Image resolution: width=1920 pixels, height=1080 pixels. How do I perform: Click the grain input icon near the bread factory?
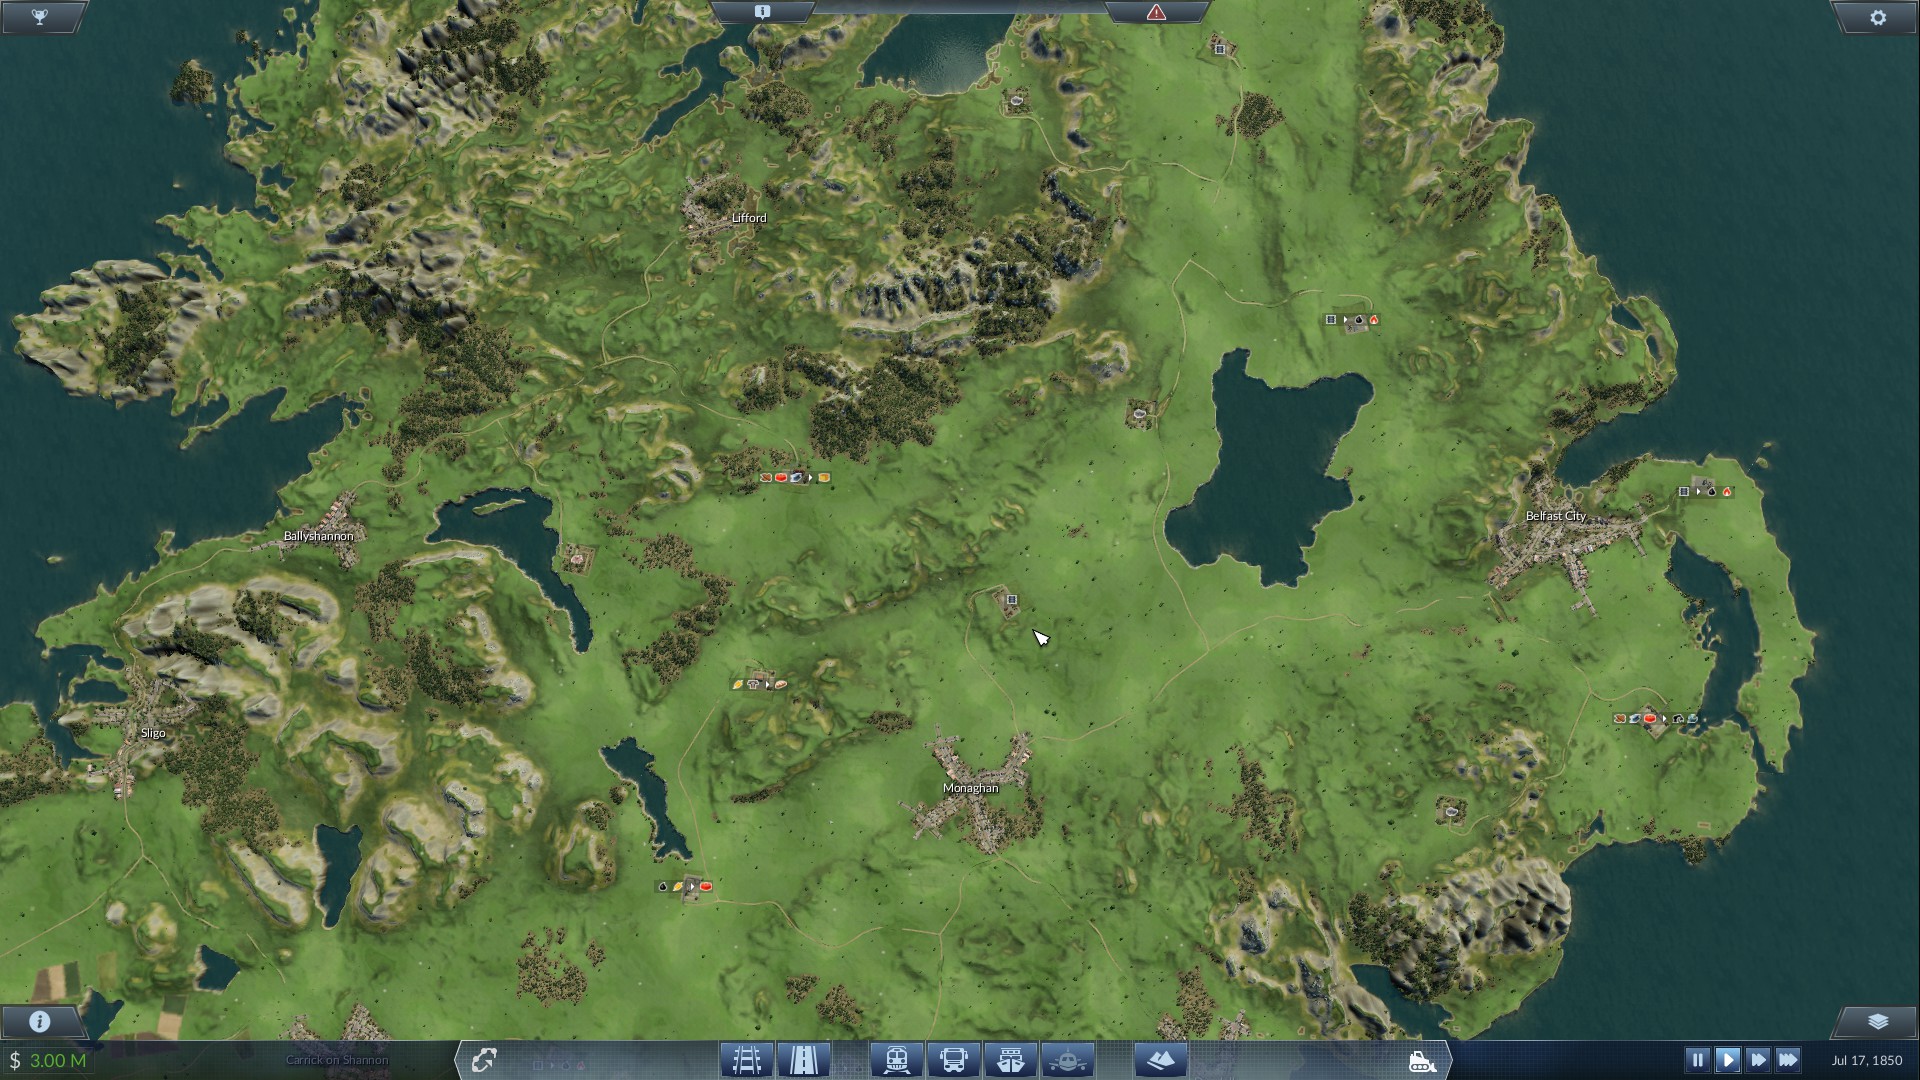pos(738,685)
